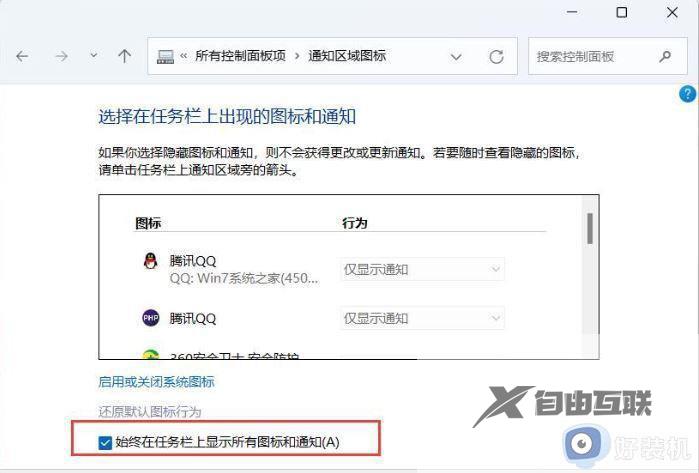Click the icon list vertical scrollbar thumb
The image size is (699, 473).
590,229
